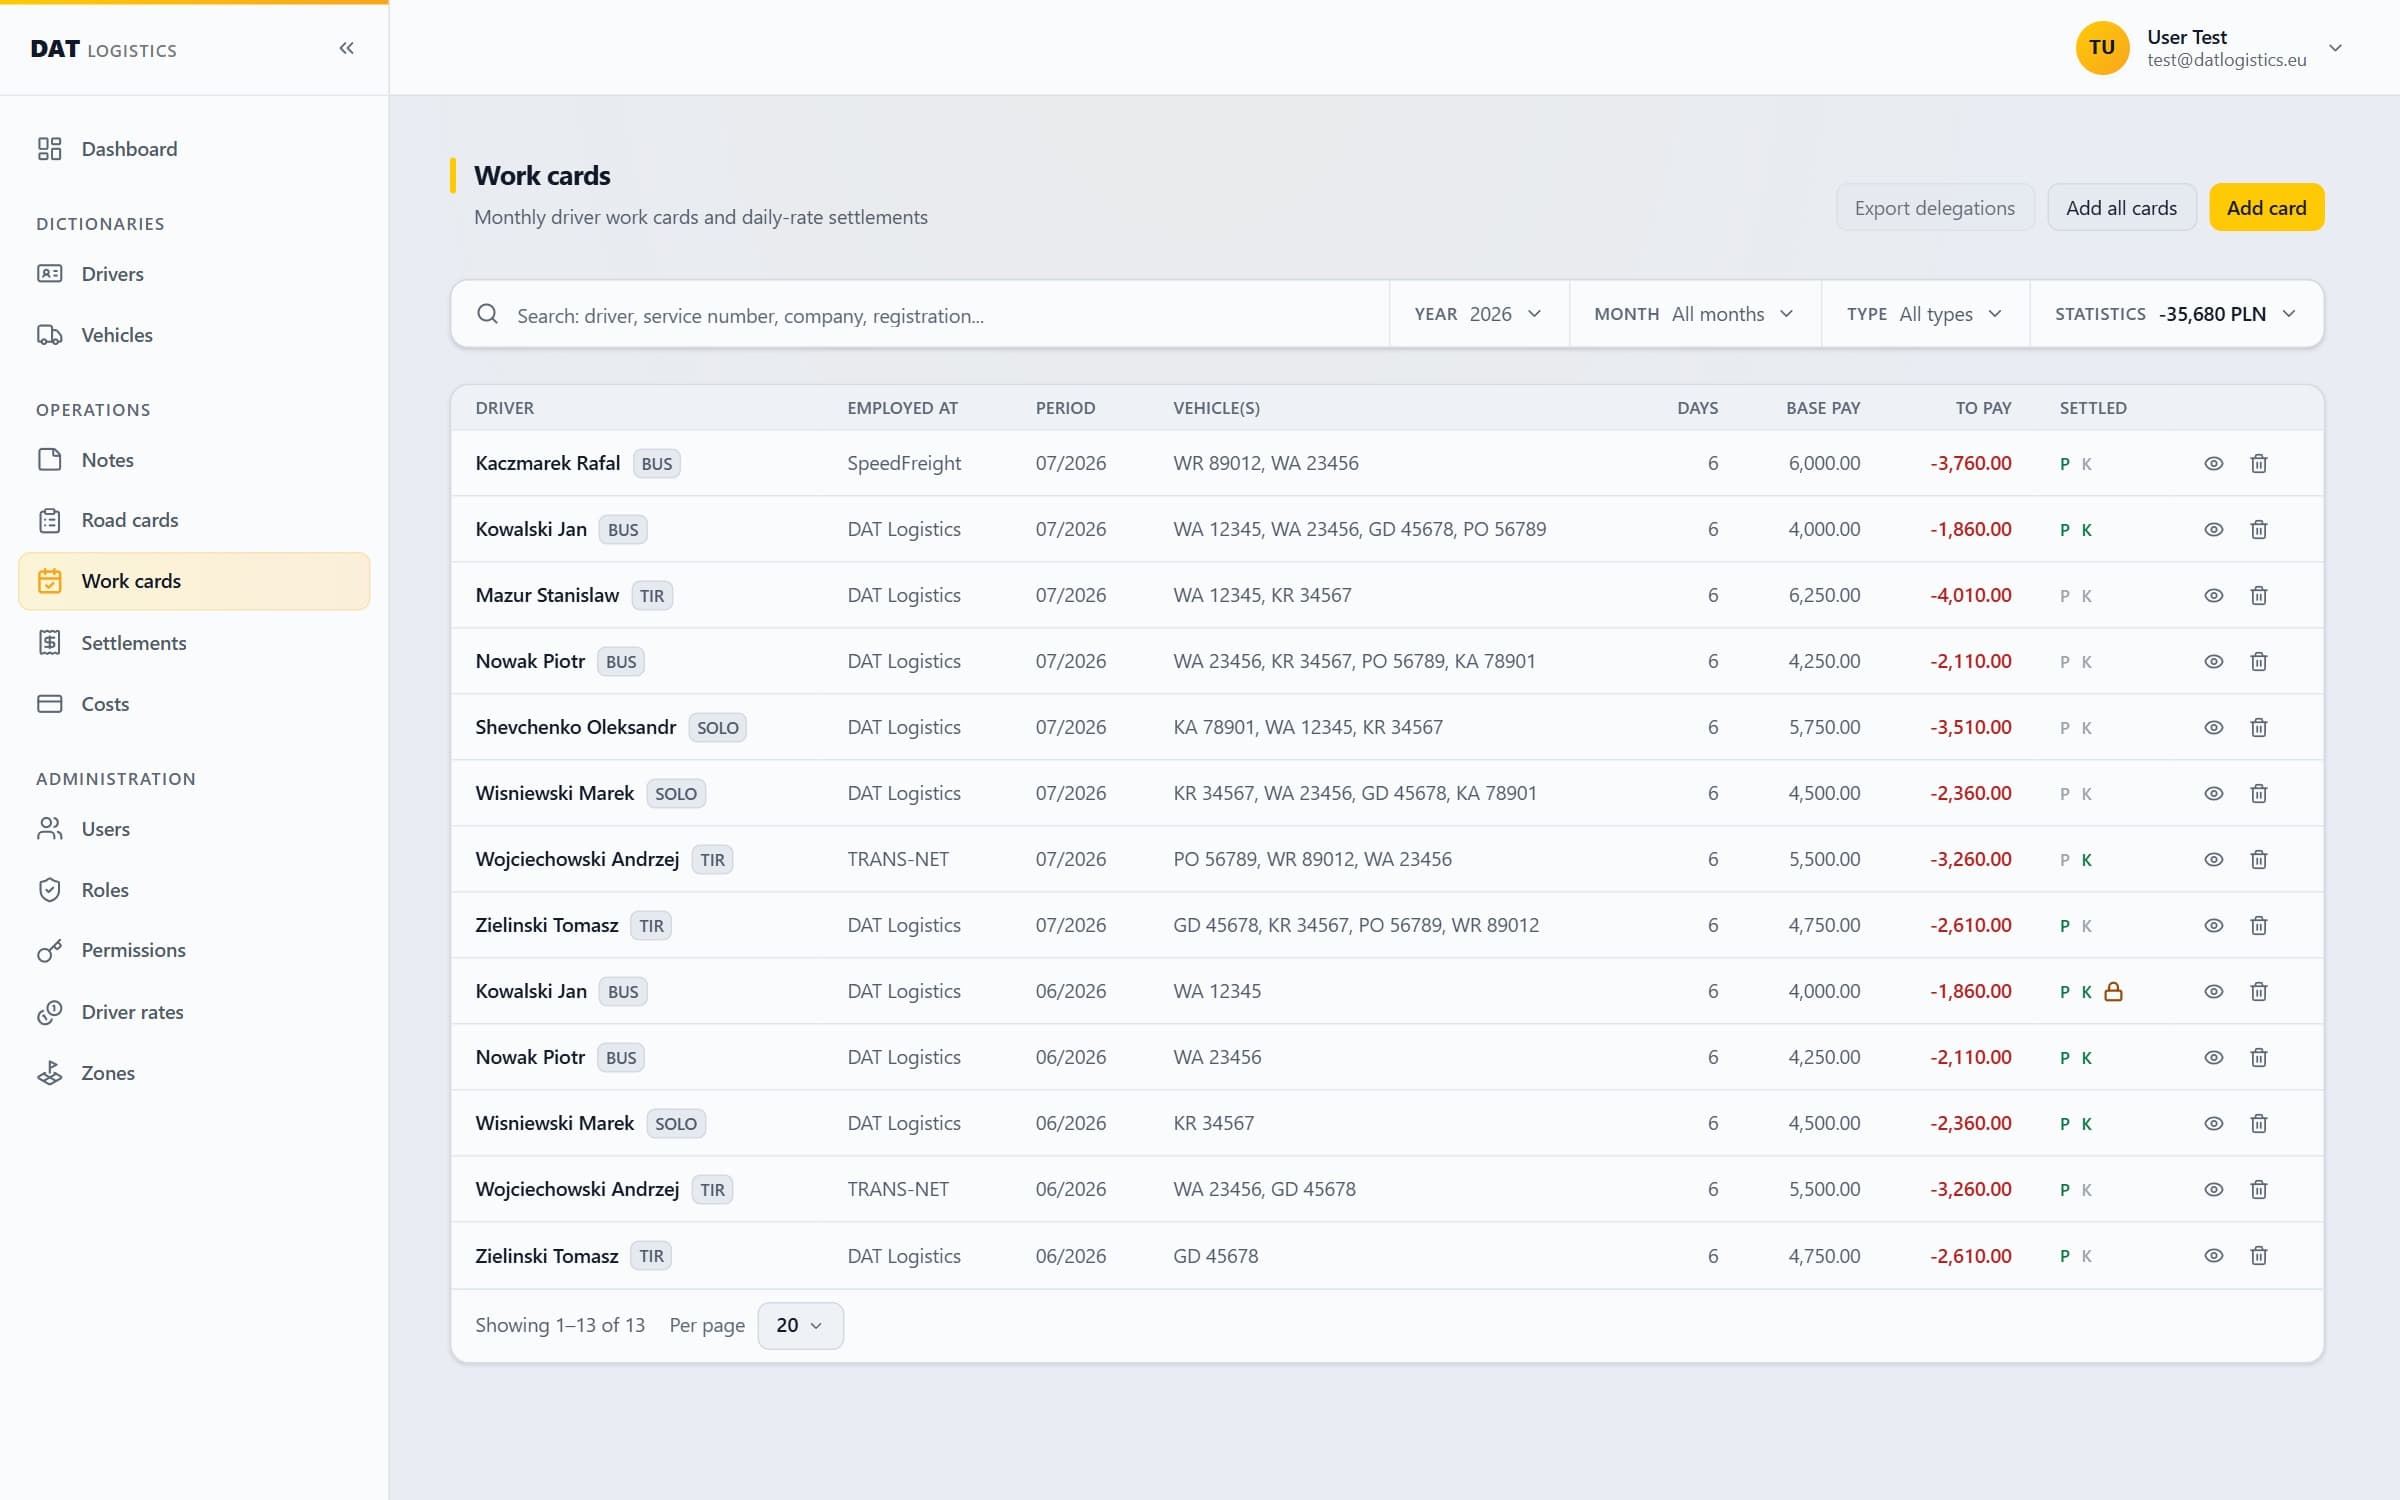The height and width of the screenshot is (1500, 2400).
Task: Click vehicle text "KA 78901, WA 12345, KR 34567"
Action: pyautogui.click(x=1307, y=727)
